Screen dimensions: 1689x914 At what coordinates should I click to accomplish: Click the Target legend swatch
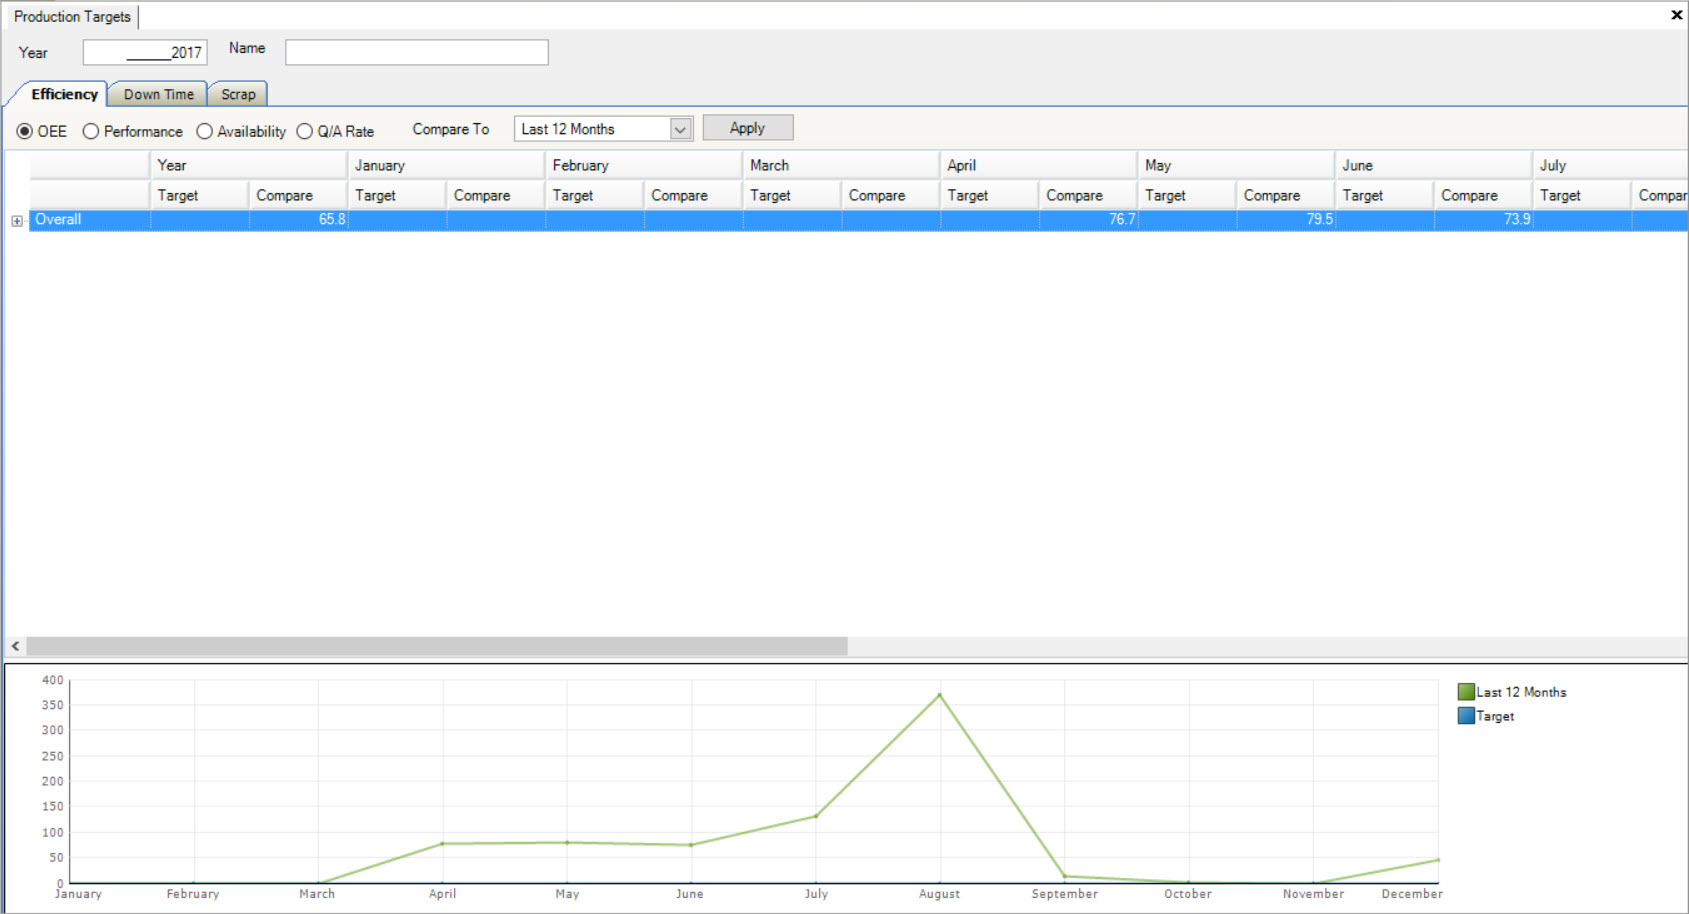(1466, 716)
